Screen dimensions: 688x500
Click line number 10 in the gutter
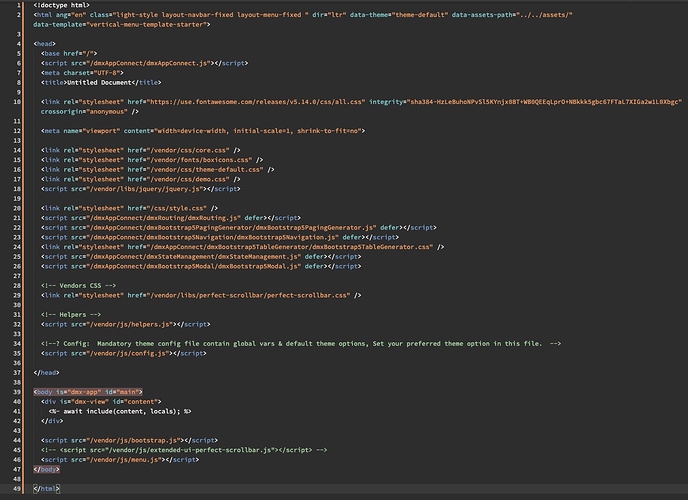pos(17,102)
